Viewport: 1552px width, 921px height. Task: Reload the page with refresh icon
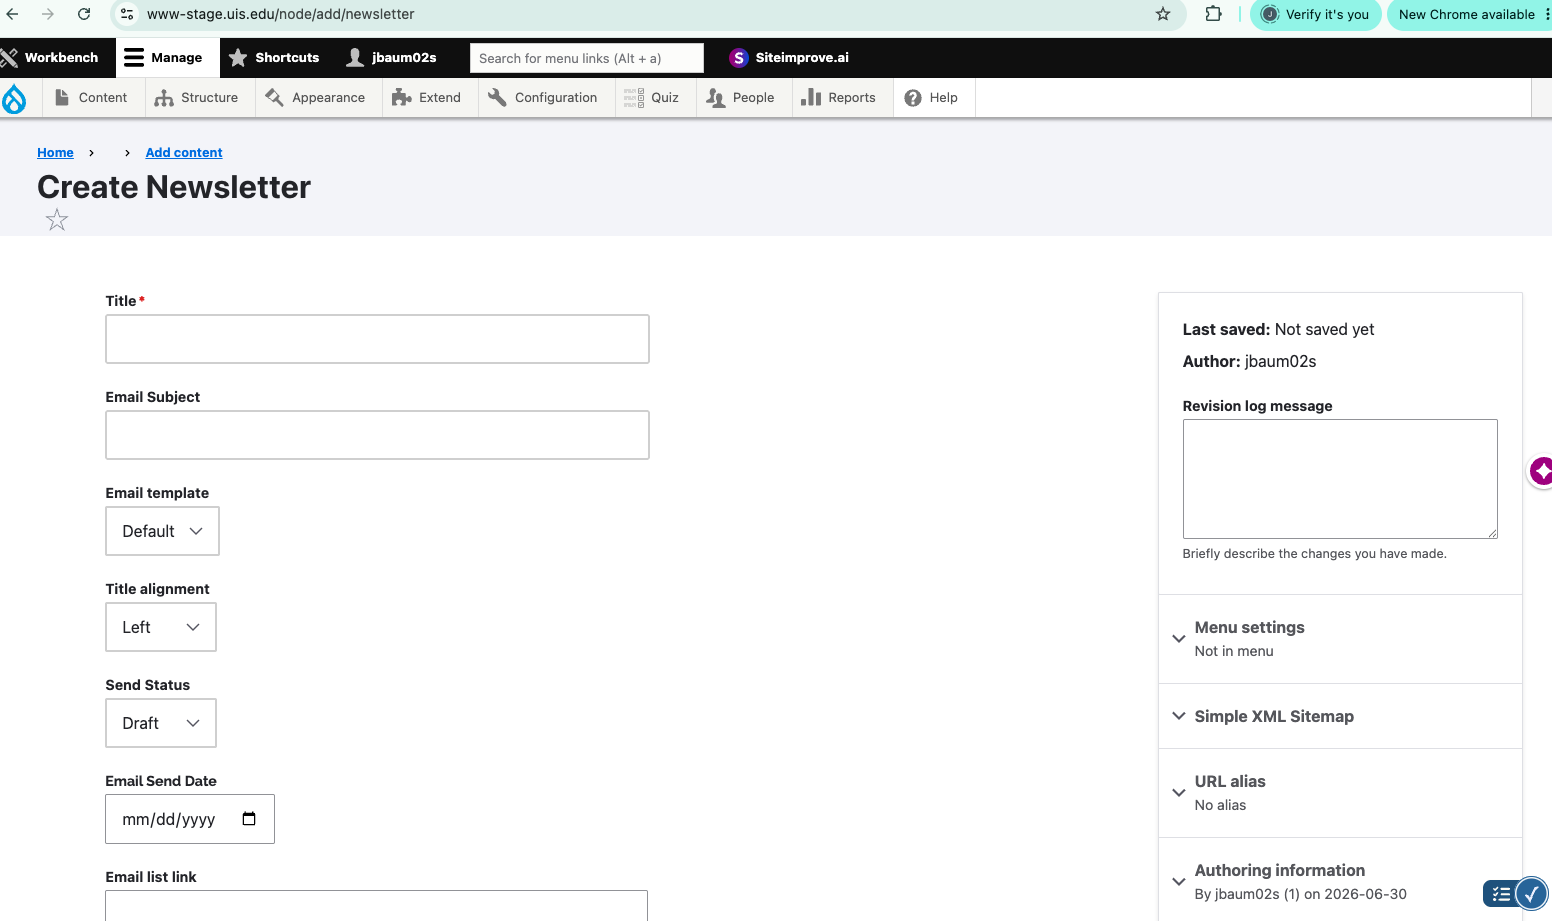(84, 14)
